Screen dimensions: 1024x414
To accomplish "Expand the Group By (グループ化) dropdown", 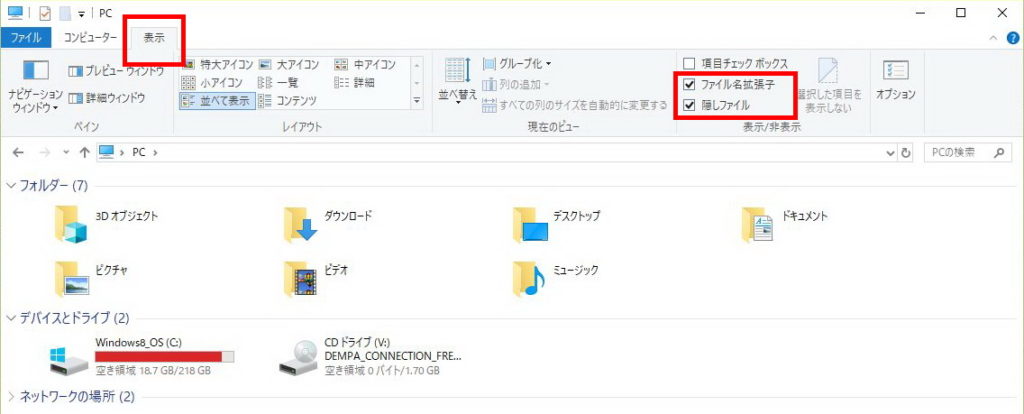I will pos(518,64).
